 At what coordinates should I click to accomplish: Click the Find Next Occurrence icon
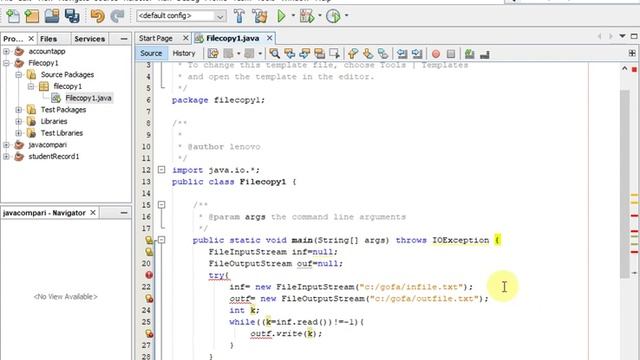pos(304,53)
